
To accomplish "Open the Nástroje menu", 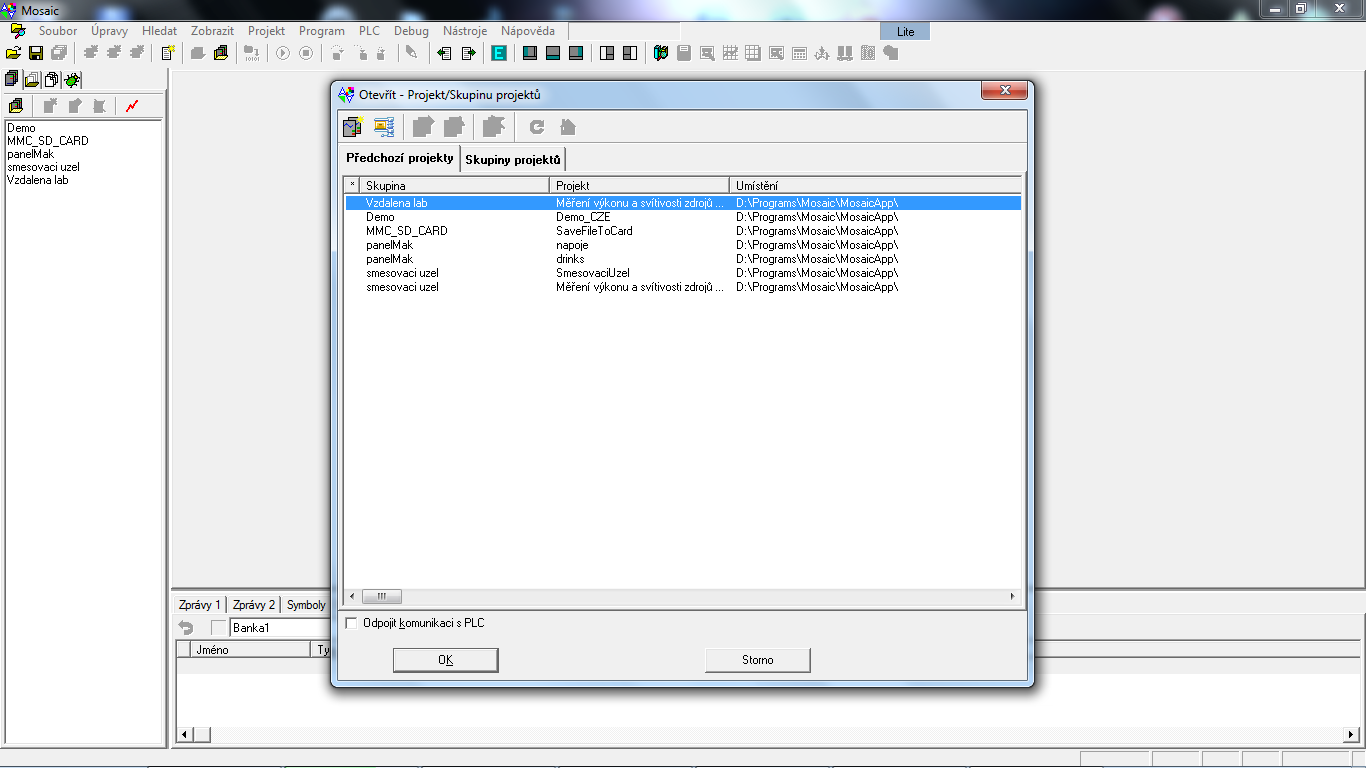I will point(465,31).
